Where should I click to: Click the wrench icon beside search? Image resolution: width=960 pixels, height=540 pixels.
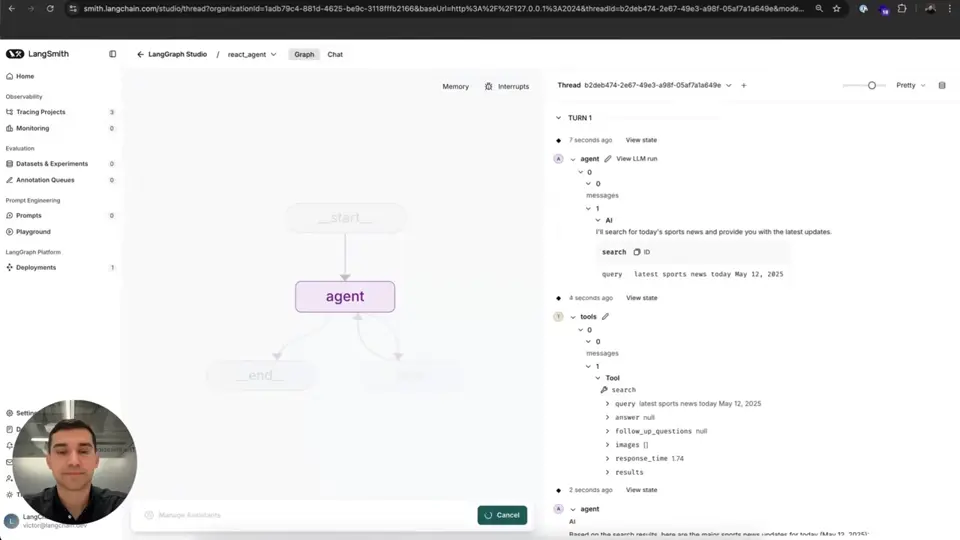604,389
